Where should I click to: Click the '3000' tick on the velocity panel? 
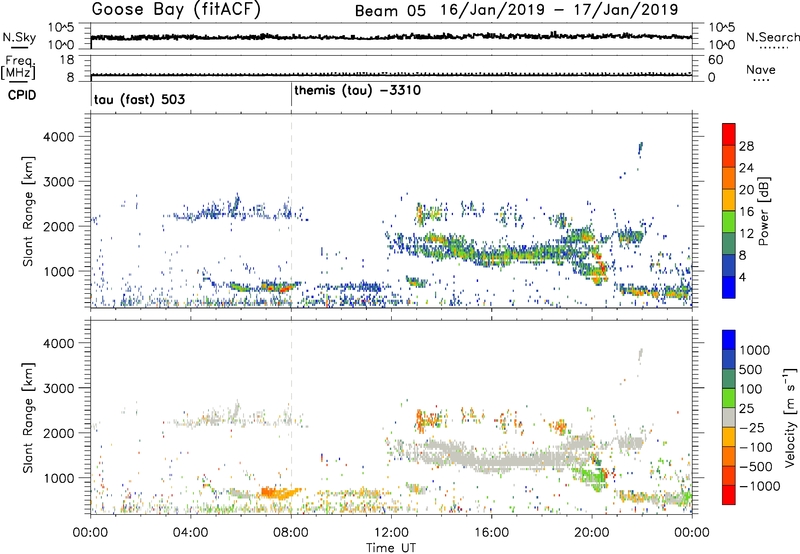click(59, 388)
